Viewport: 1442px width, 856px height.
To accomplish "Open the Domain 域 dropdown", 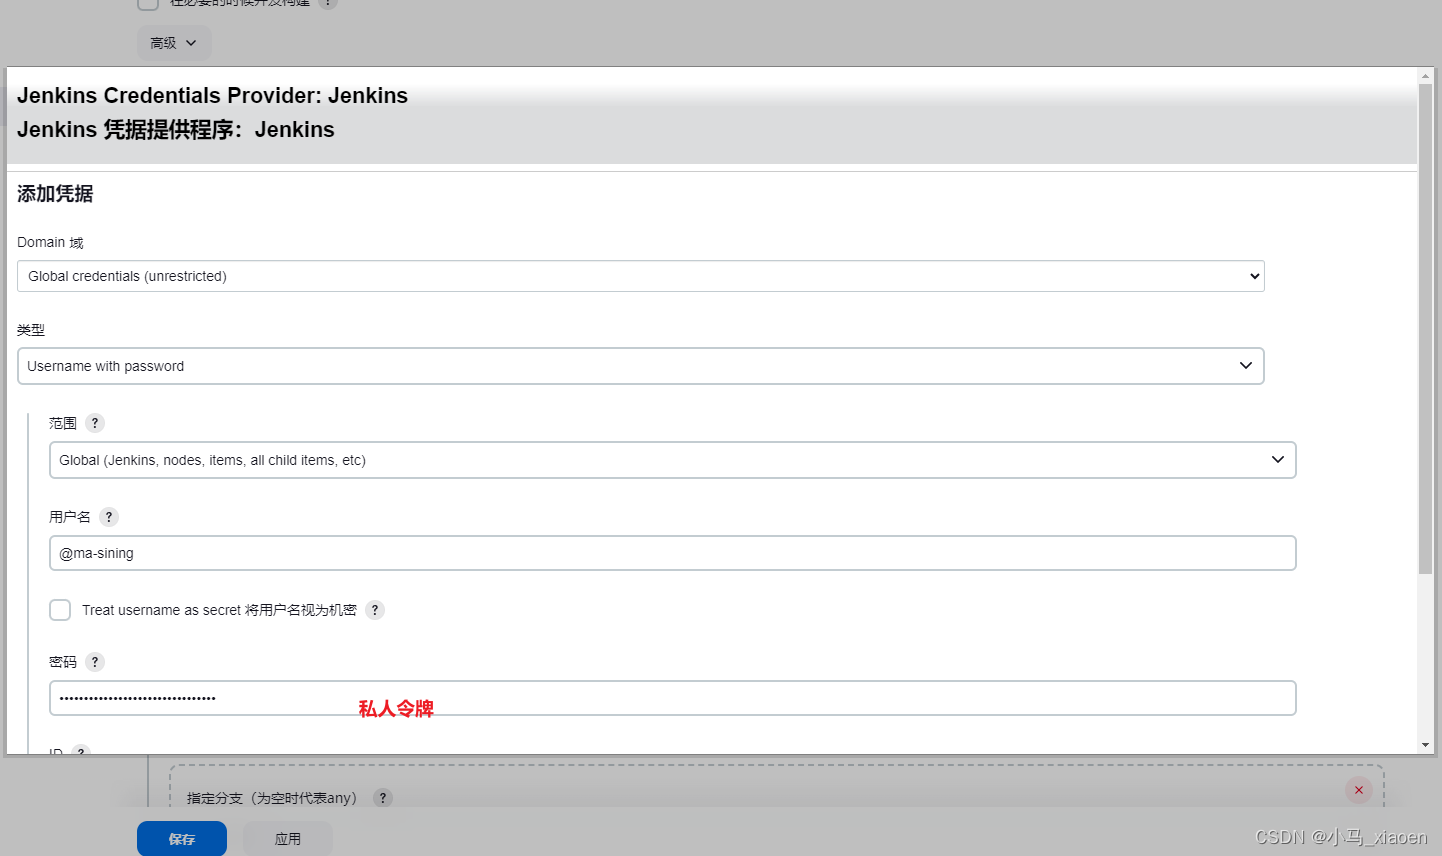I will click(x=641, y=276).
